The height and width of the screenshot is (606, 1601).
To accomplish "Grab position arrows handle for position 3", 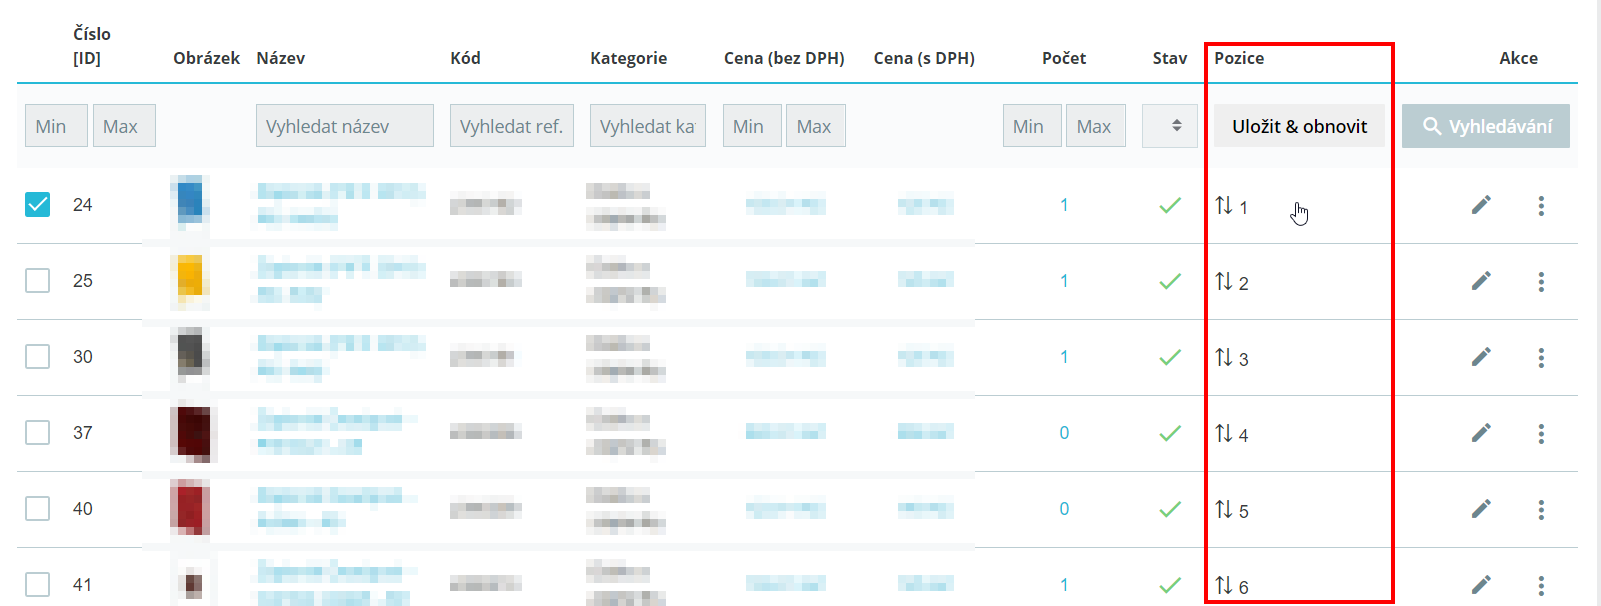I will pyautogui.click(x=1224, y=357).
